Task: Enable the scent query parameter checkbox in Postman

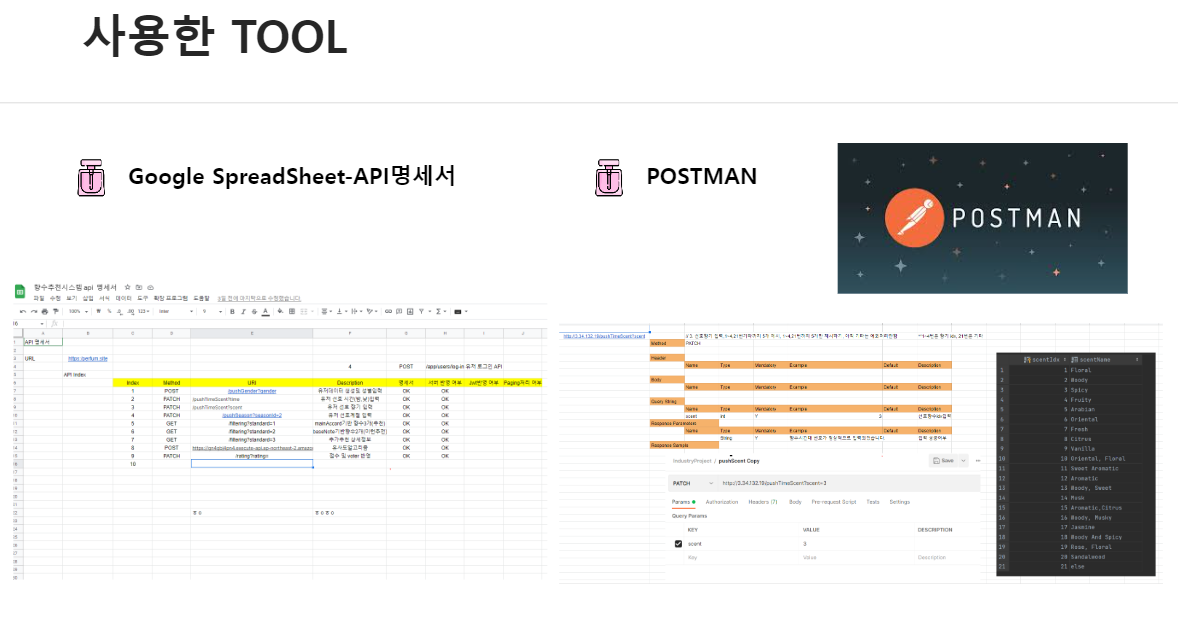Action: [x=678, y=543]
